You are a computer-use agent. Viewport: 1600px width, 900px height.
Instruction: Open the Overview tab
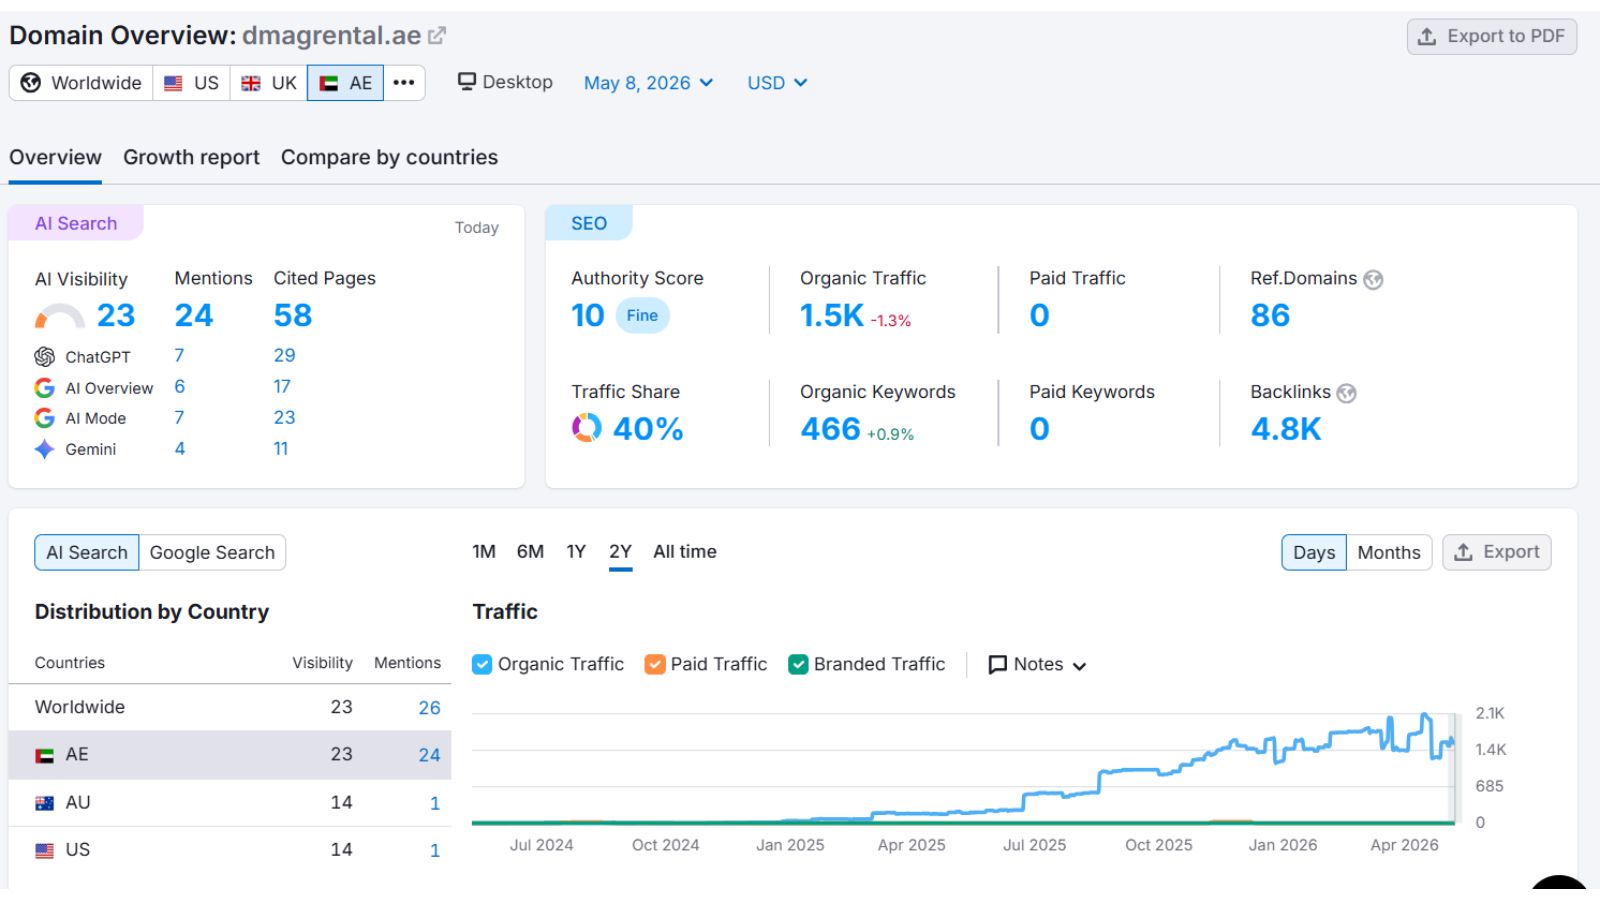tap(55, 157)
